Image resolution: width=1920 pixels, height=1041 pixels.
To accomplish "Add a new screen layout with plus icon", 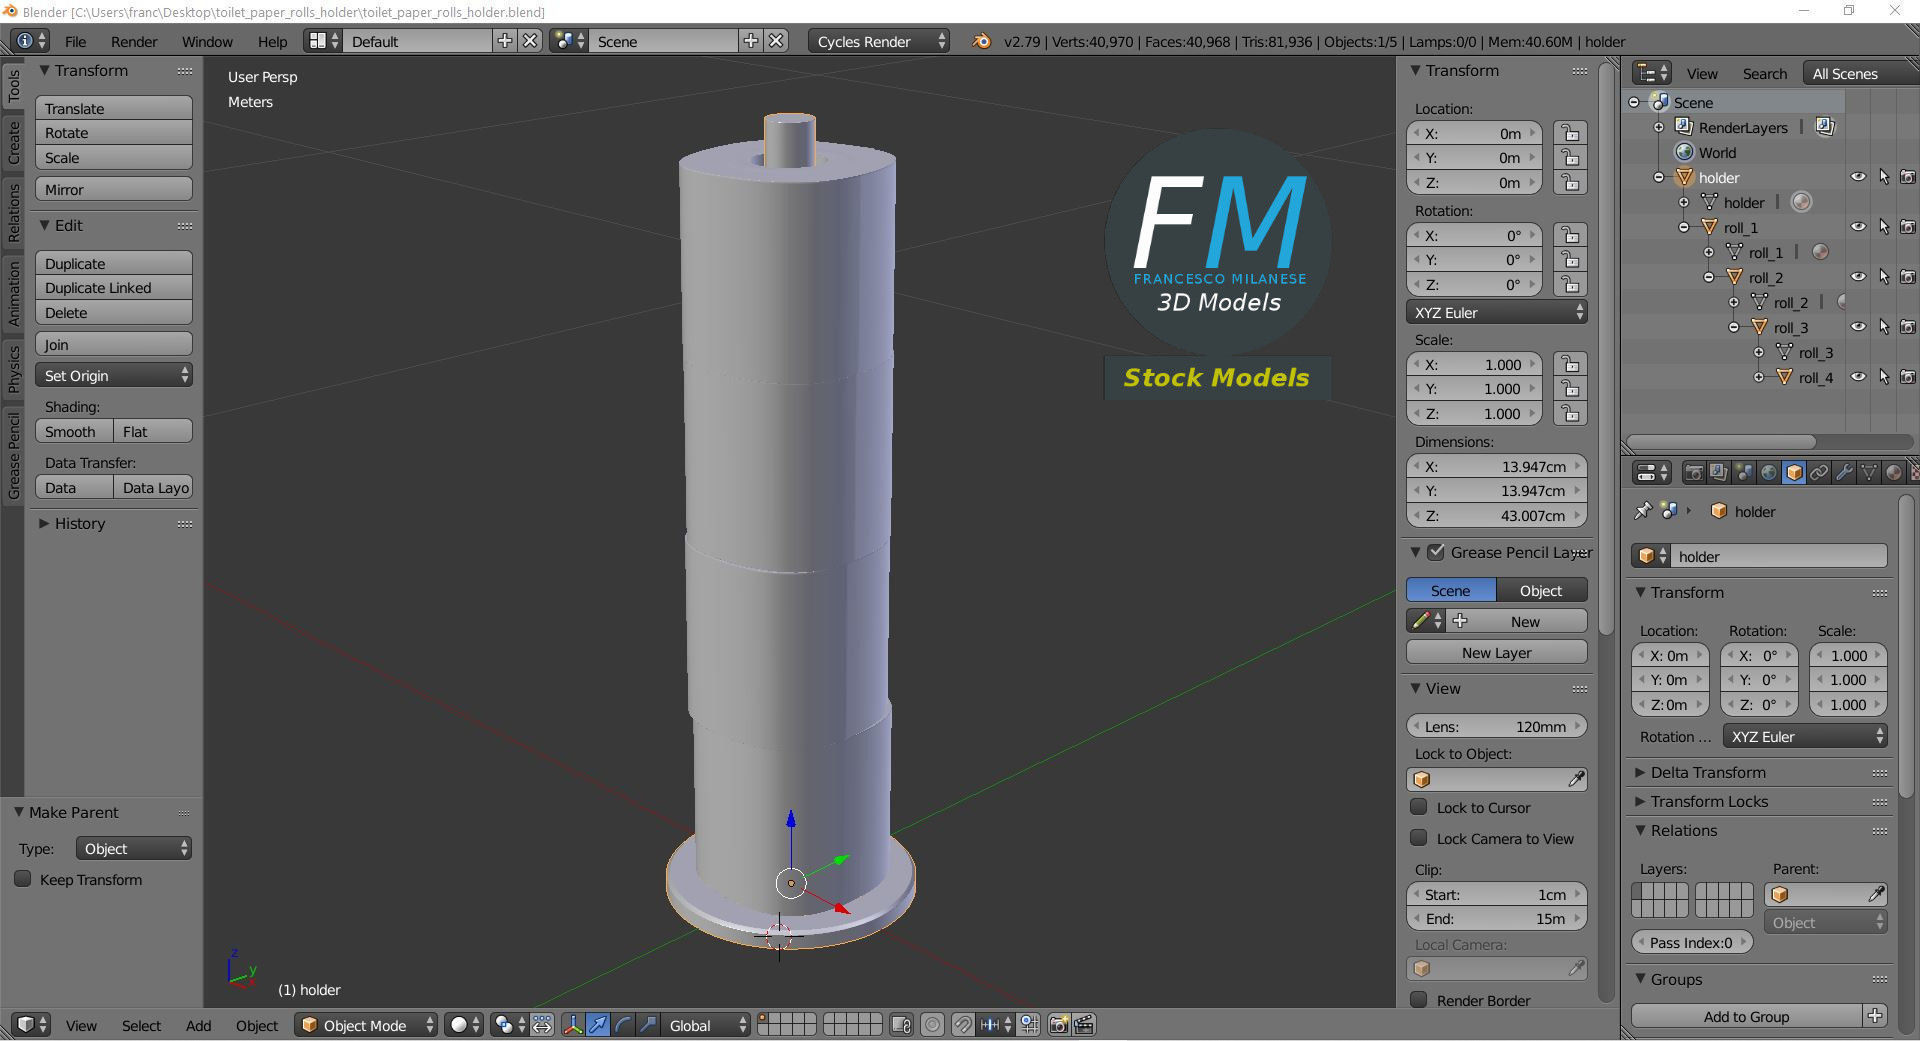I will 505,41.
